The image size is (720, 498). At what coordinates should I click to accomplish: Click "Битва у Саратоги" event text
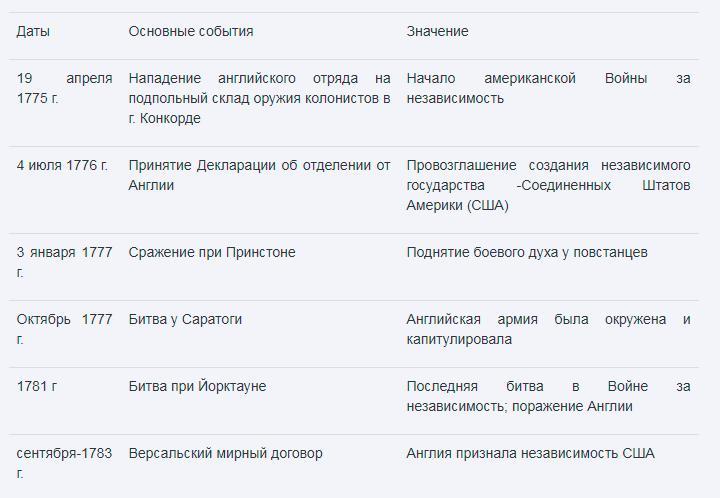(185, 319)
